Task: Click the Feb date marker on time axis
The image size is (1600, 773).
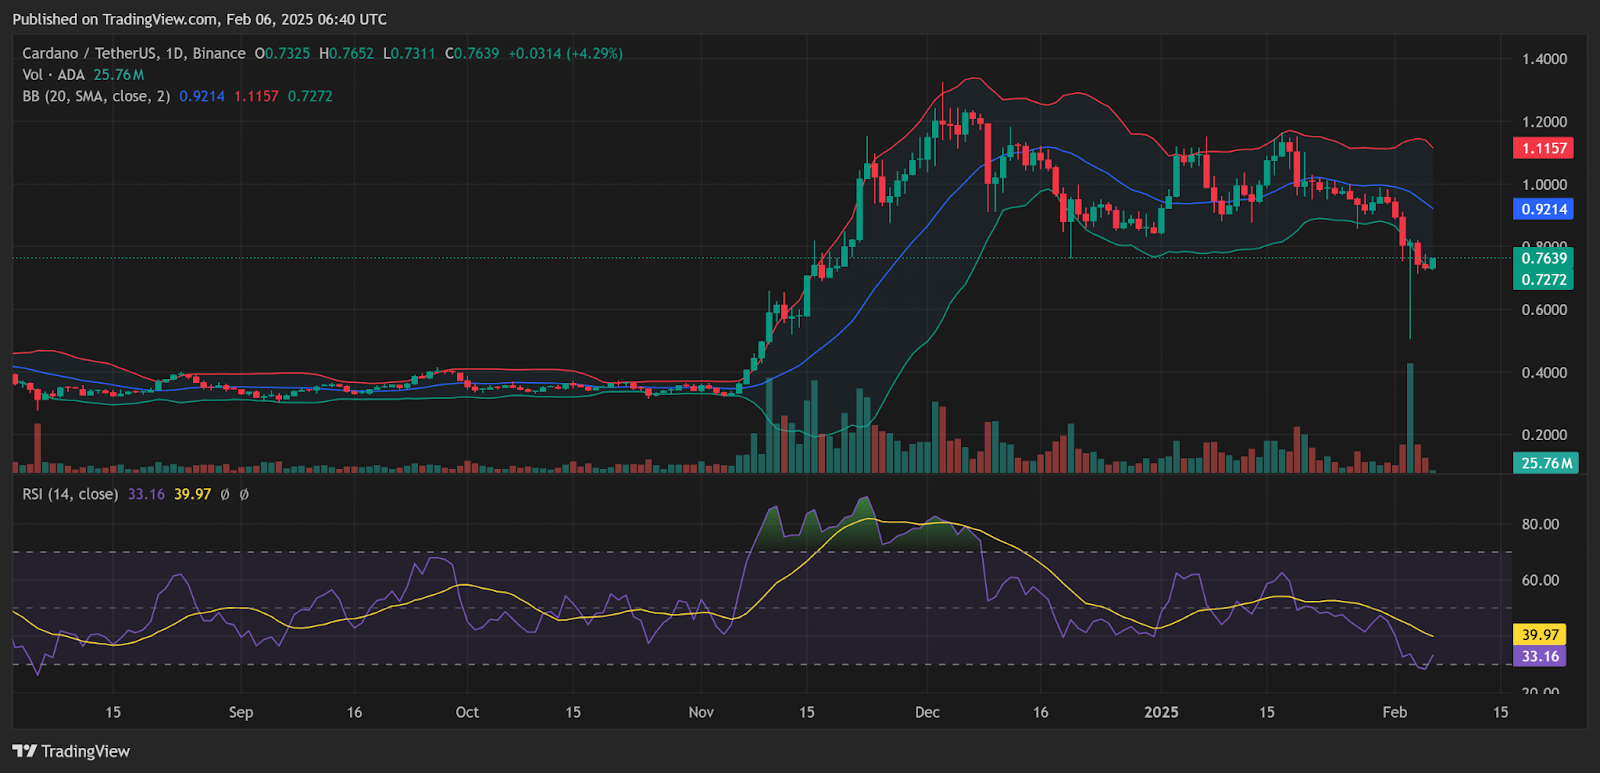Action: pos(1394,712)
